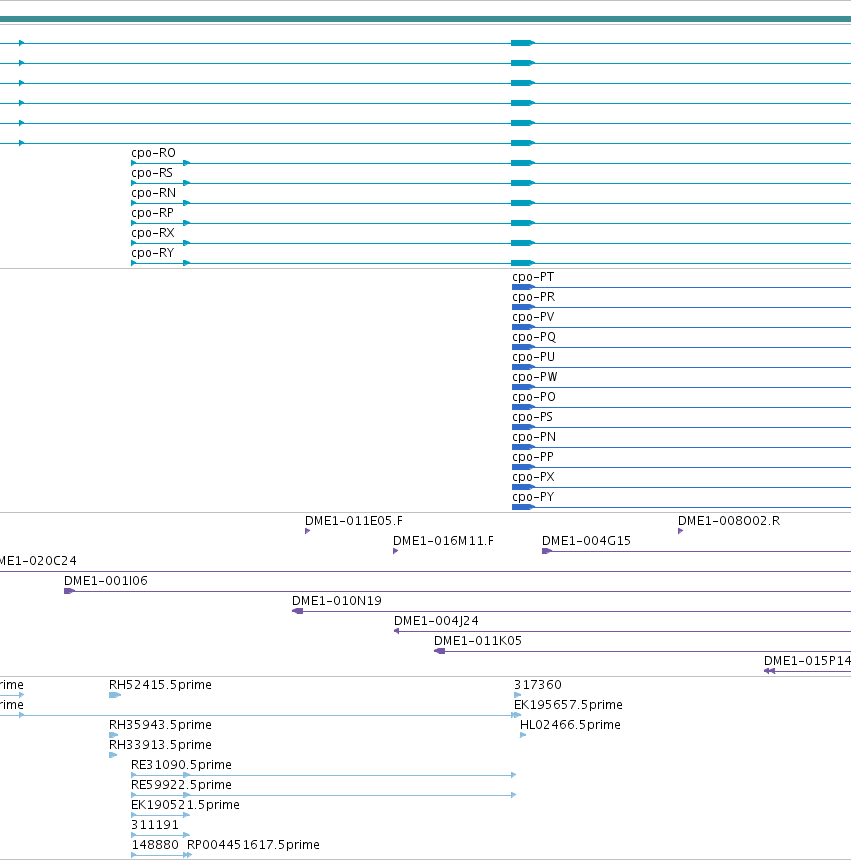Click the DME1-015P14 clone label
The height and width of the screenshot is (860, 851).
(807, 661)
